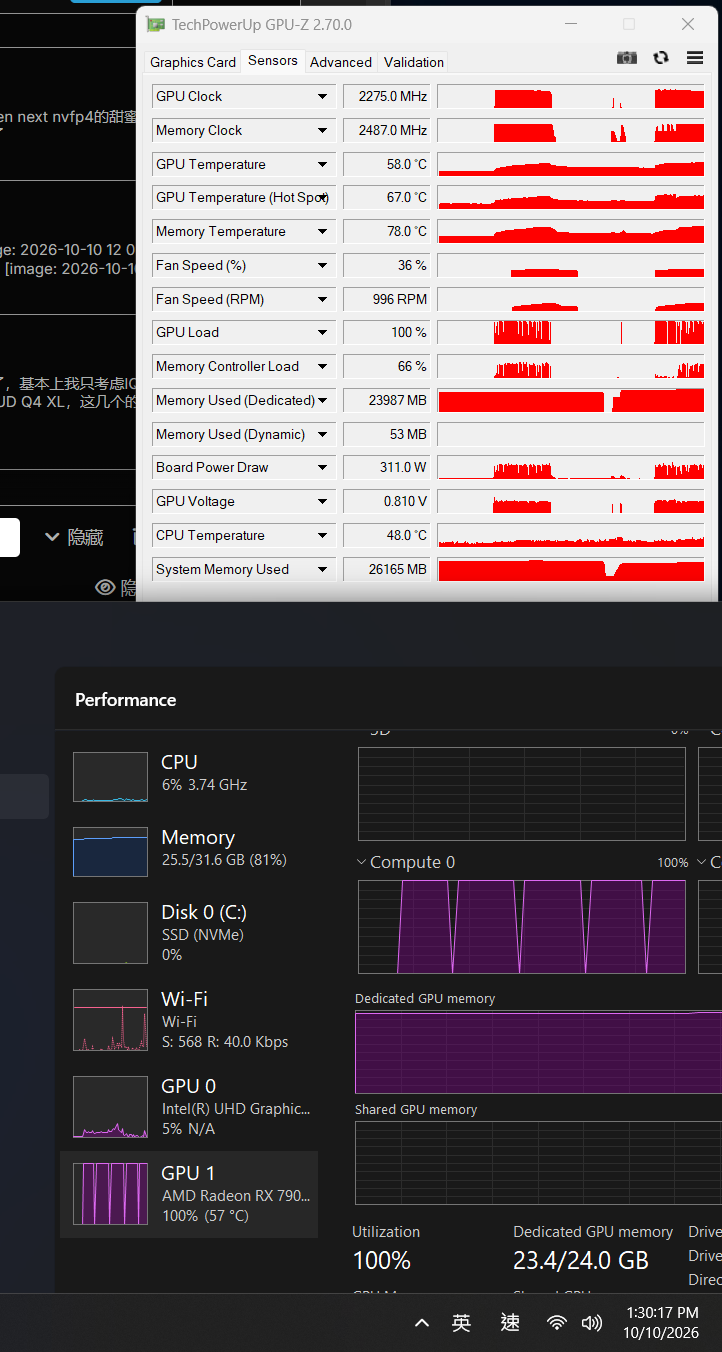Click the GPU 1 mini graph thumbnail
Image resolution: width=722 pixels, height=1352 pixels.
(x=110, y=1194)
